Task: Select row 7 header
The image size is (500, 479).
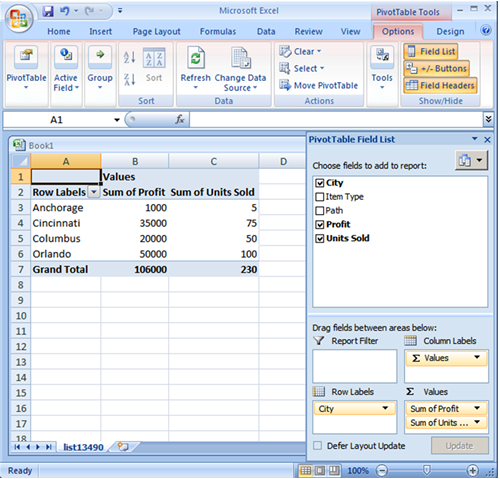Action: click(21, 269)
